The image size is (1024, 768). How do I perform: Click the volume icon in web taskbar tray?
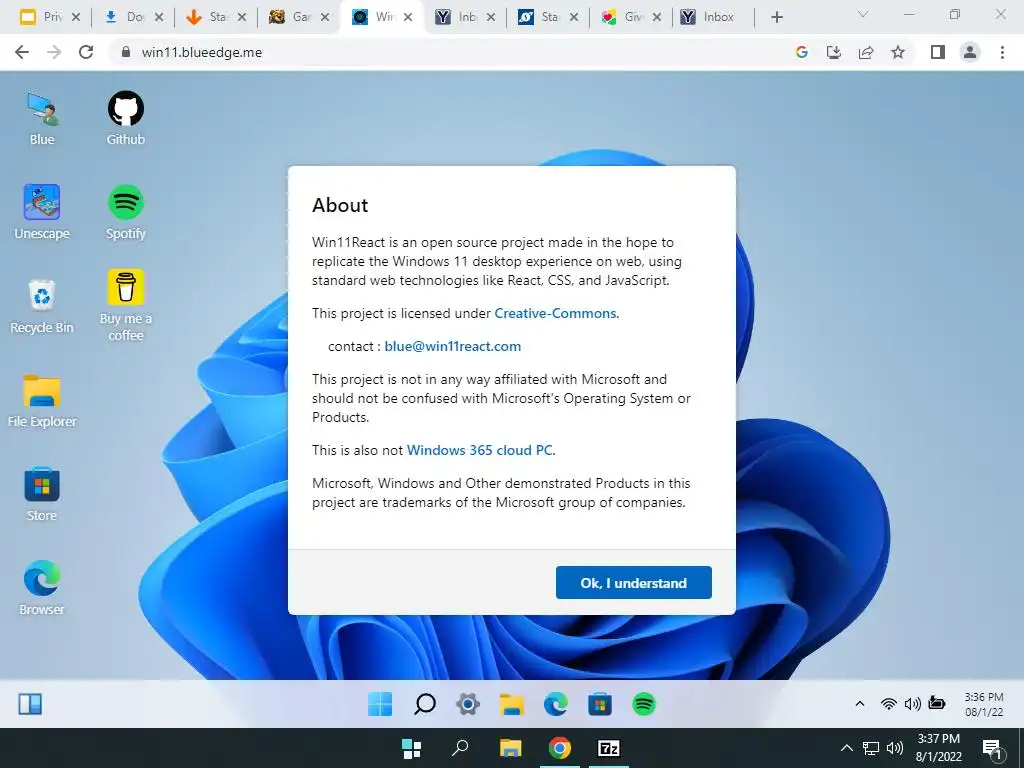912,703
